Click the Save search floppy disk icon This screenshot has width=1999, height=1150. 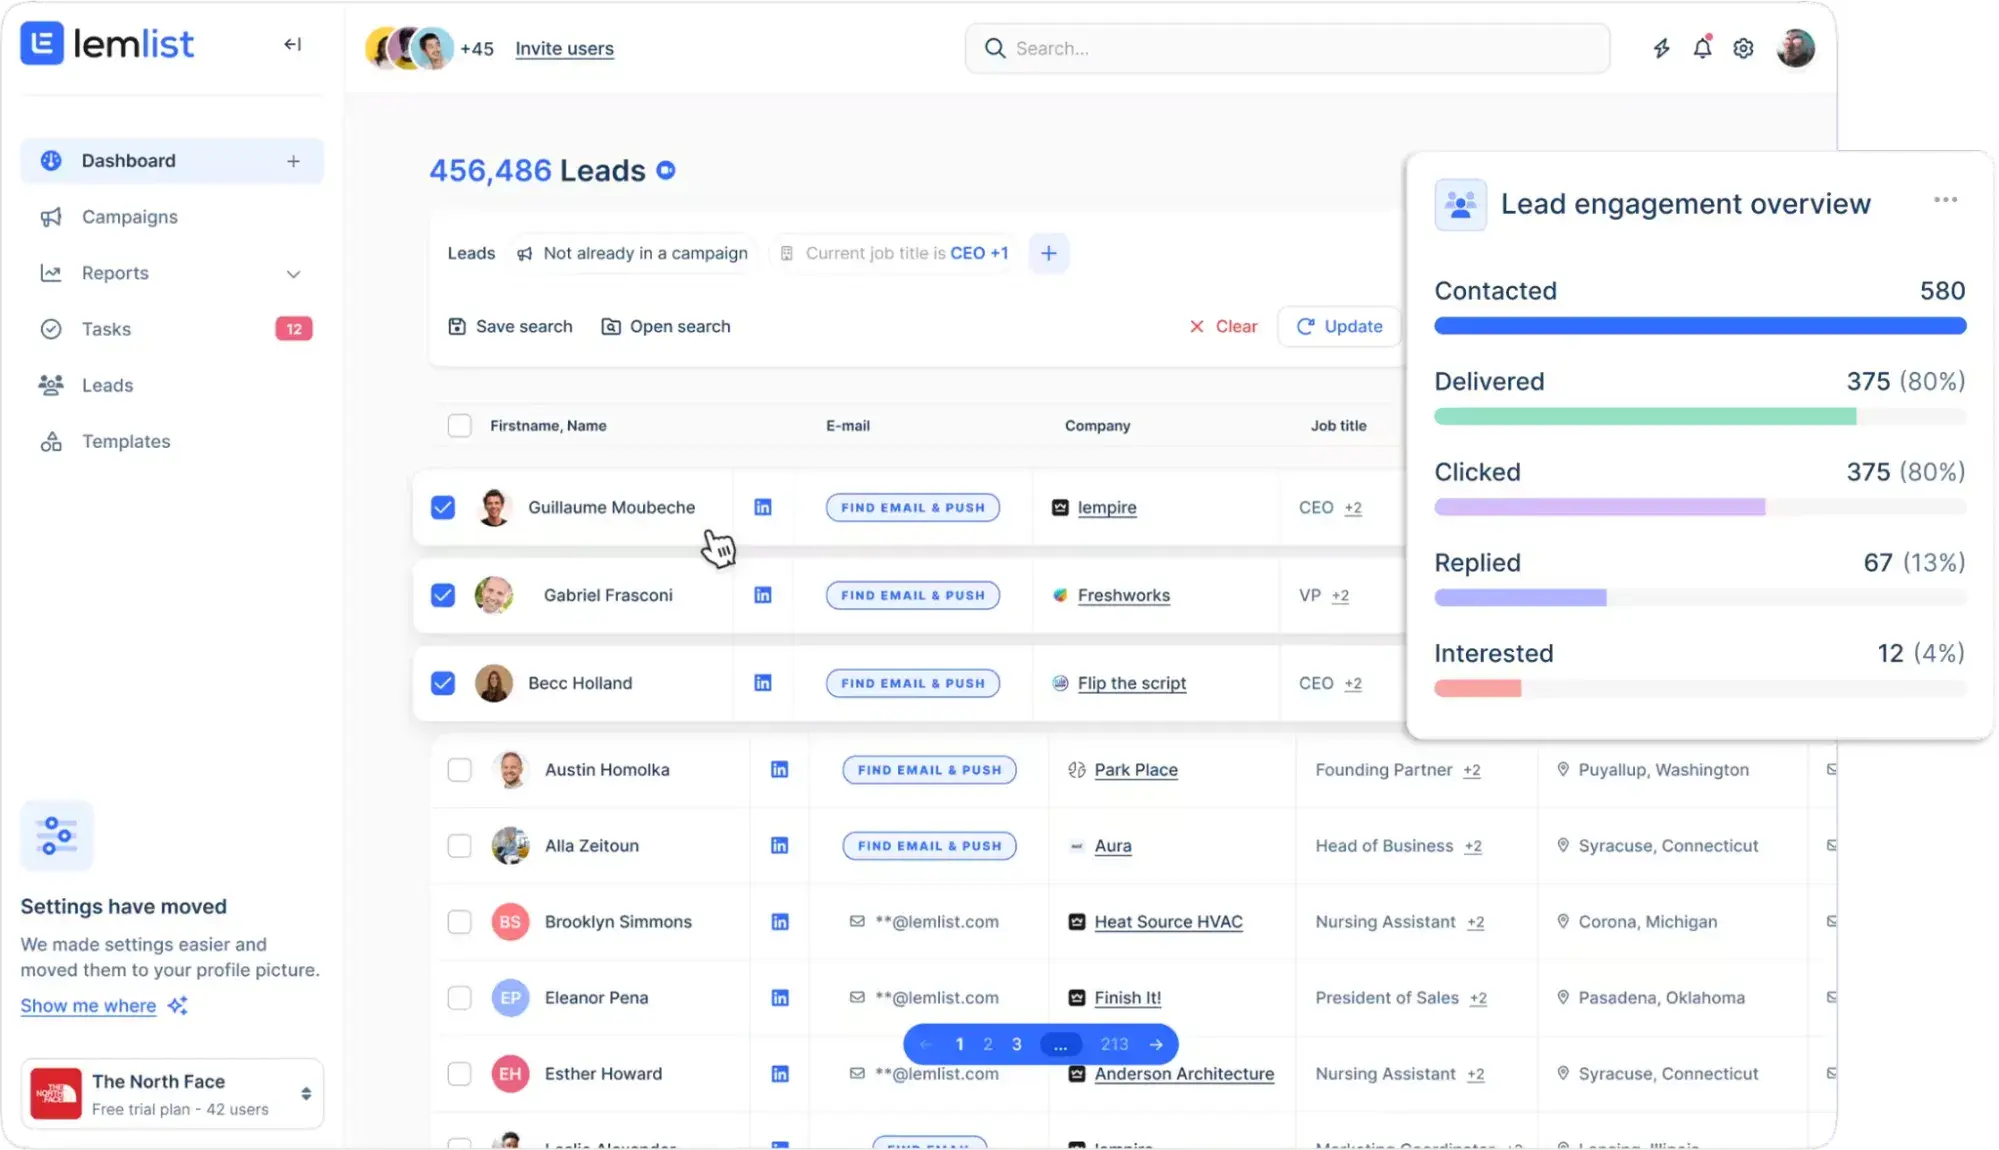[458, 326]
